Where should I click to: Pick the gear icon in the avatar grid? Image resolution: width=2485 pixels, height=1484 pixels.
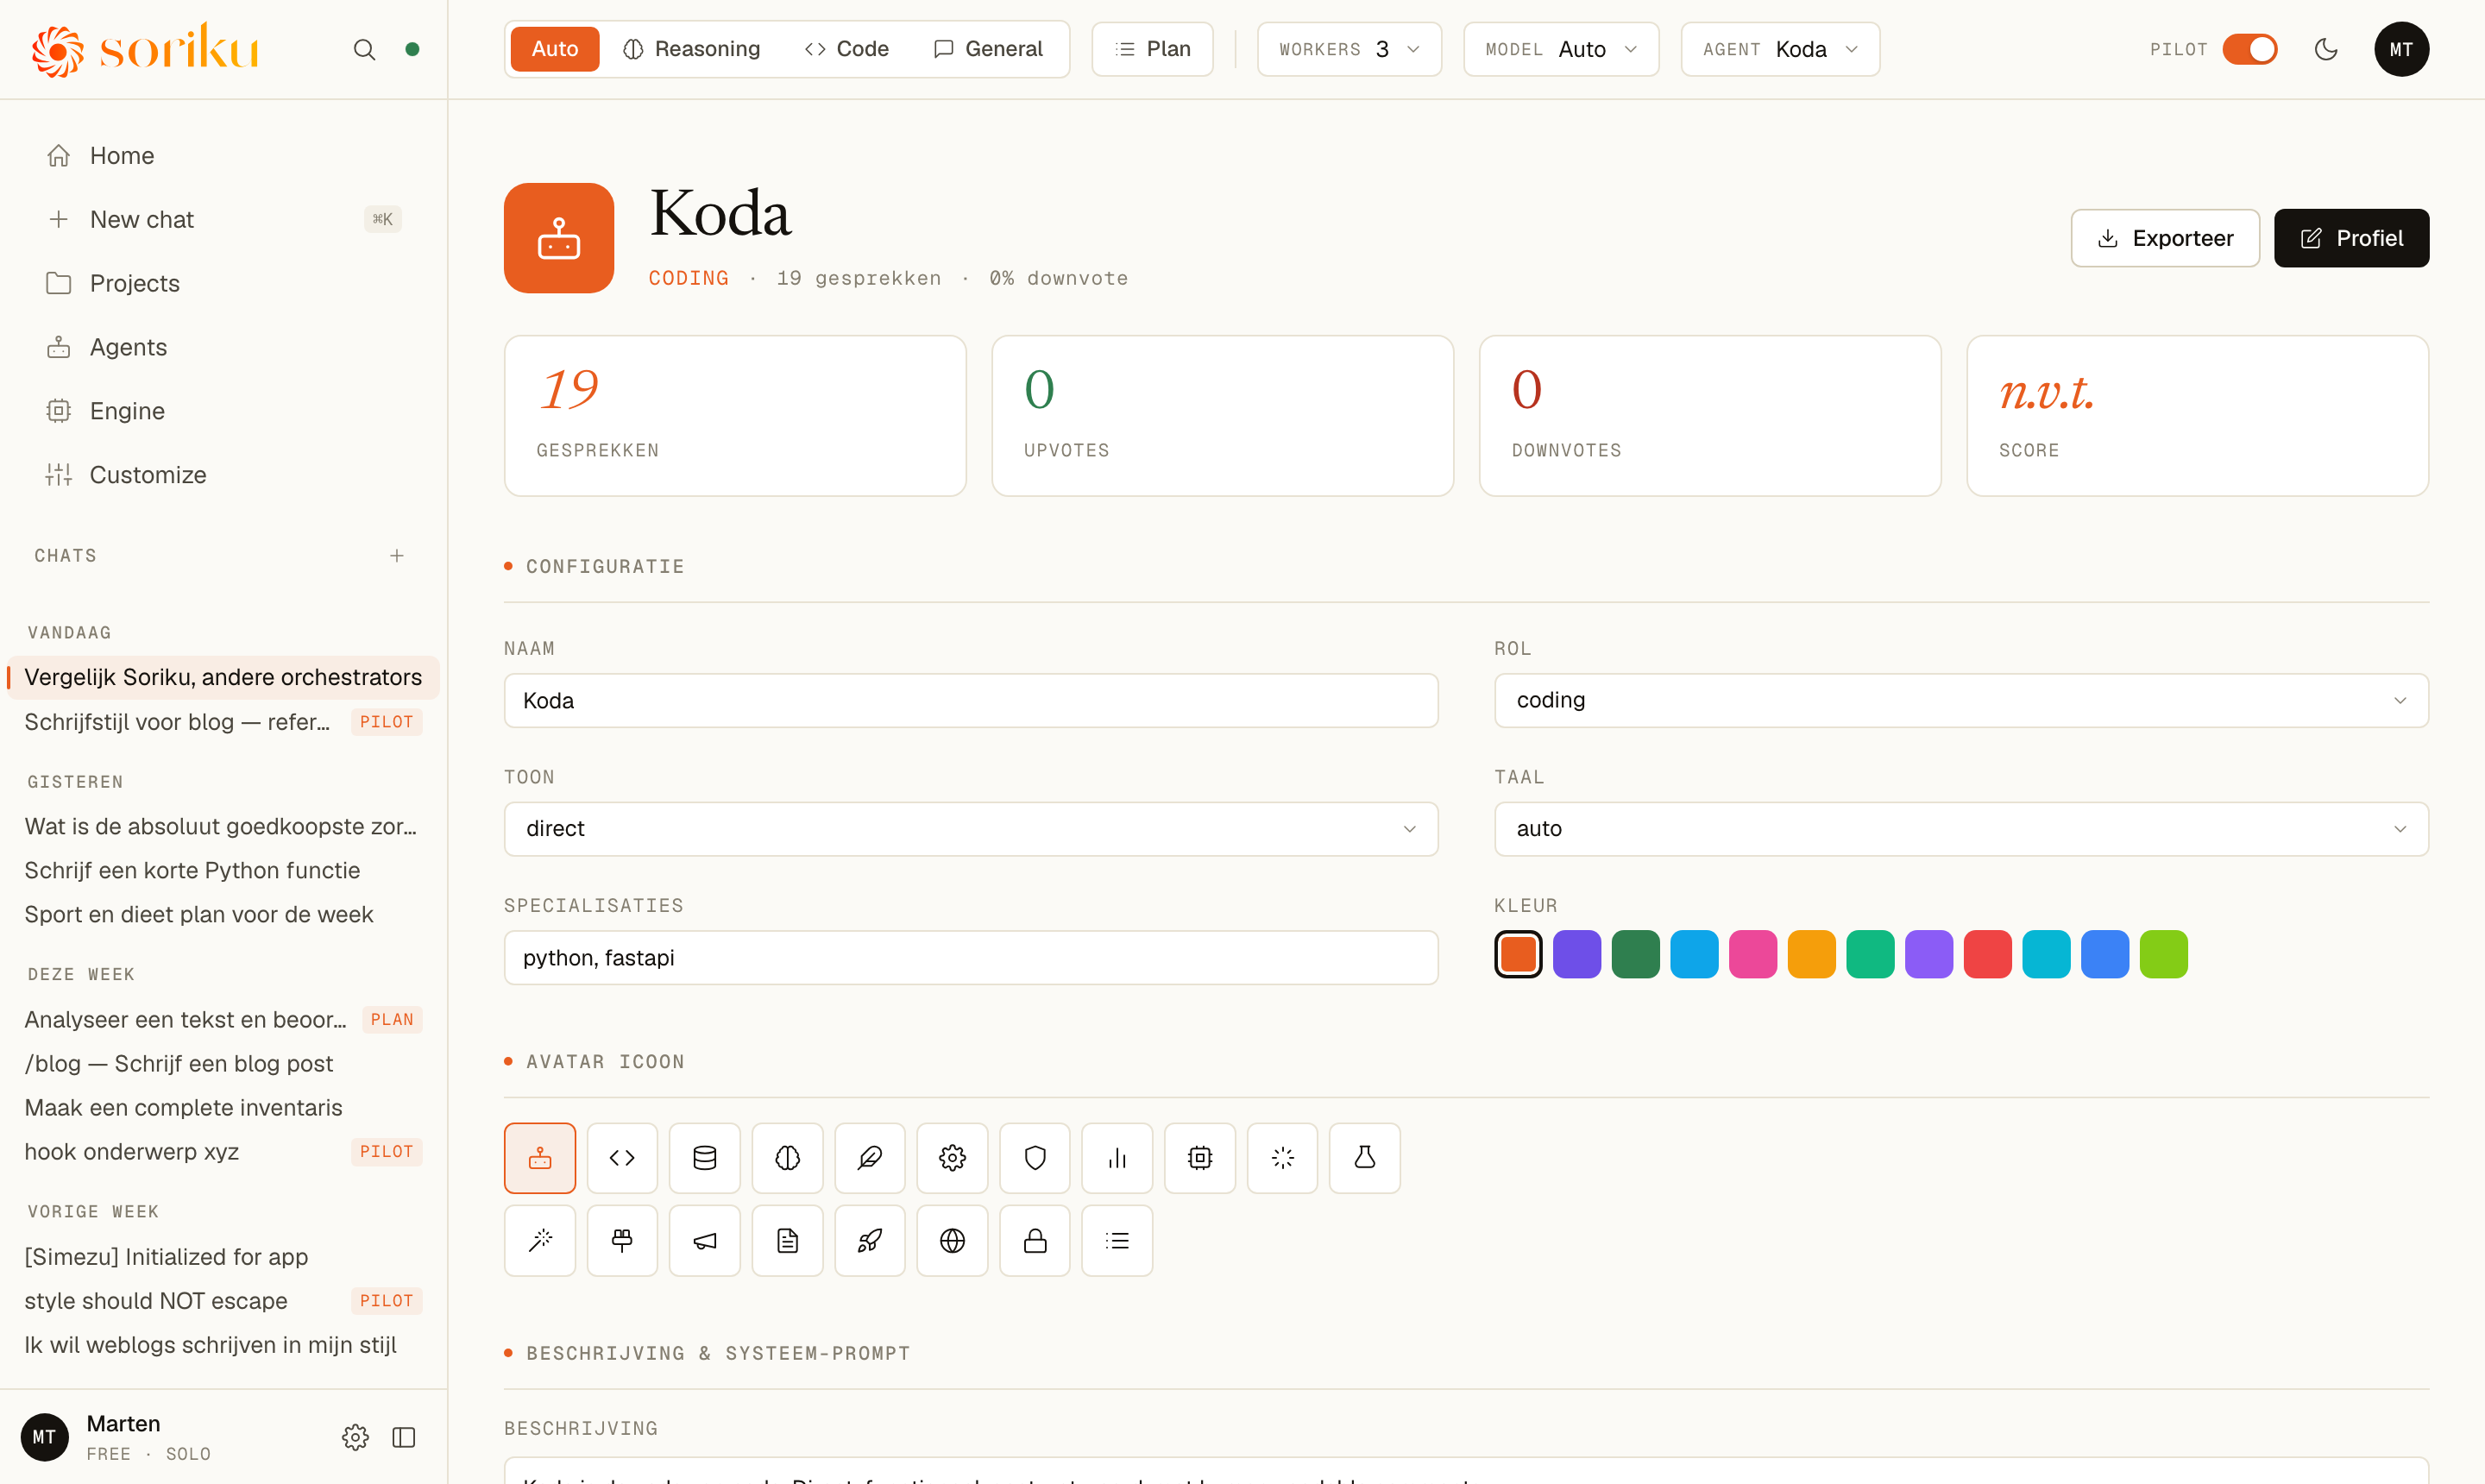coord(953,1158)
